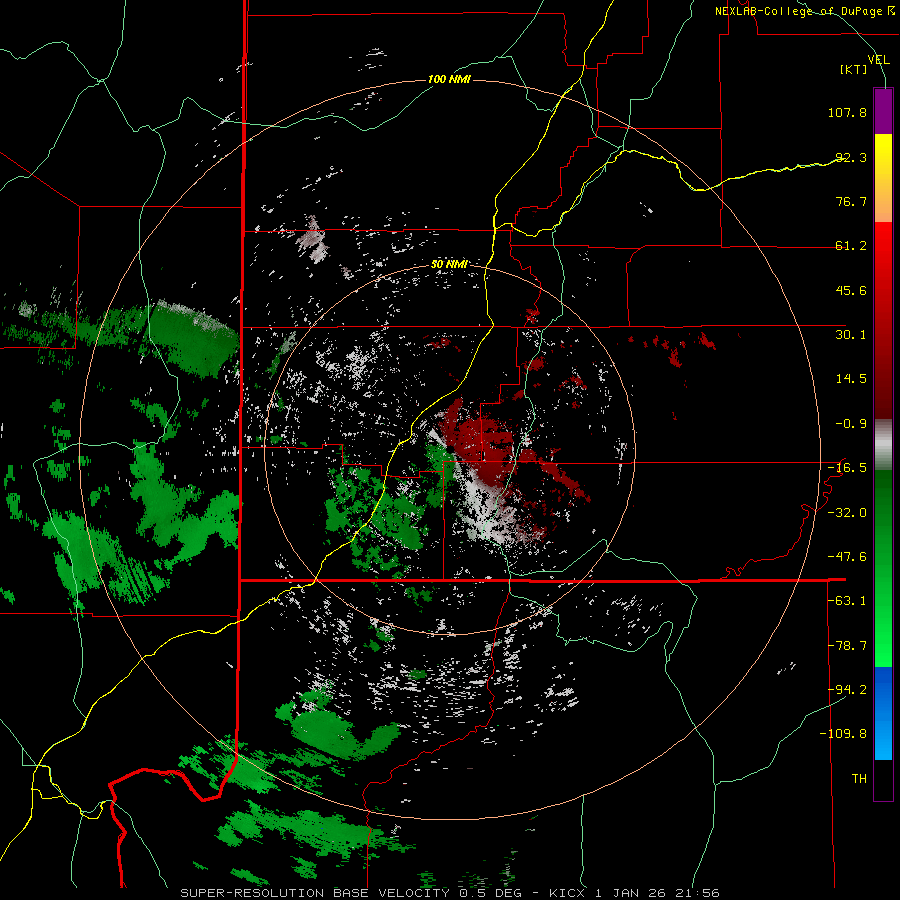
Task: Click the -94.2 velocity scale value
Action: pyautogui.click(x=847, y=690)
